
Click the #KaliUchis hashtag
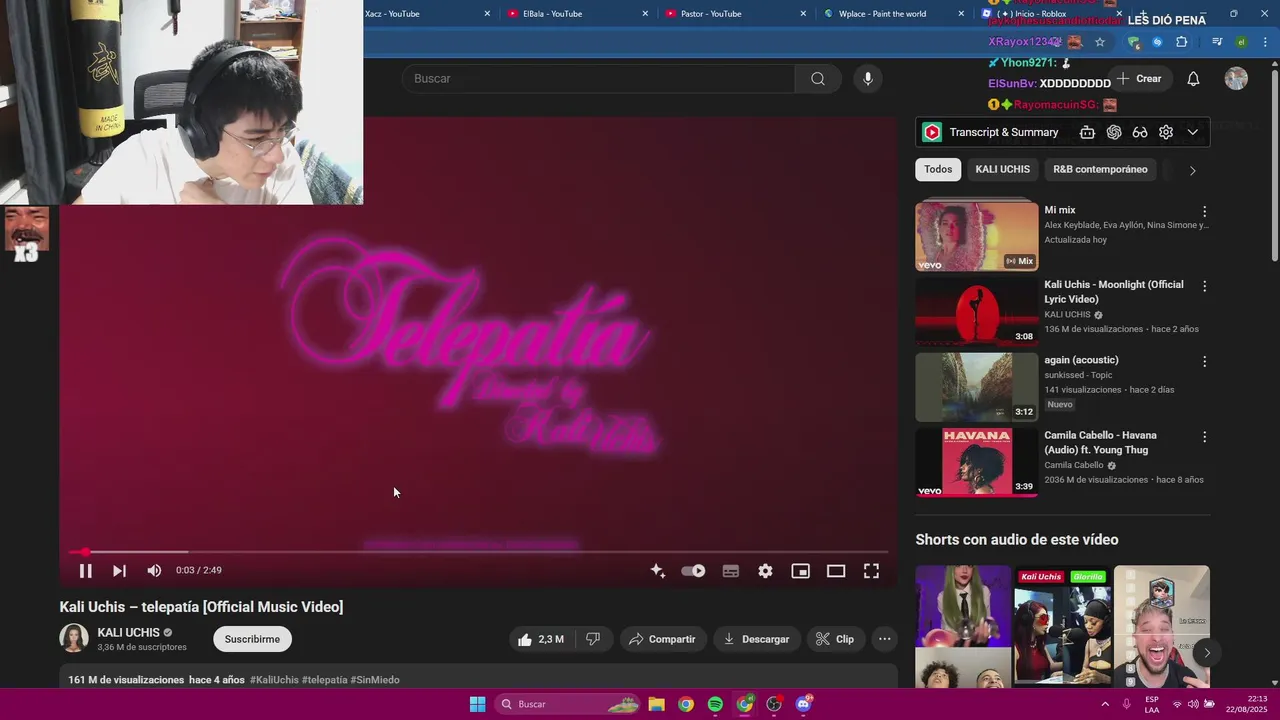click(x=274, y=680)
